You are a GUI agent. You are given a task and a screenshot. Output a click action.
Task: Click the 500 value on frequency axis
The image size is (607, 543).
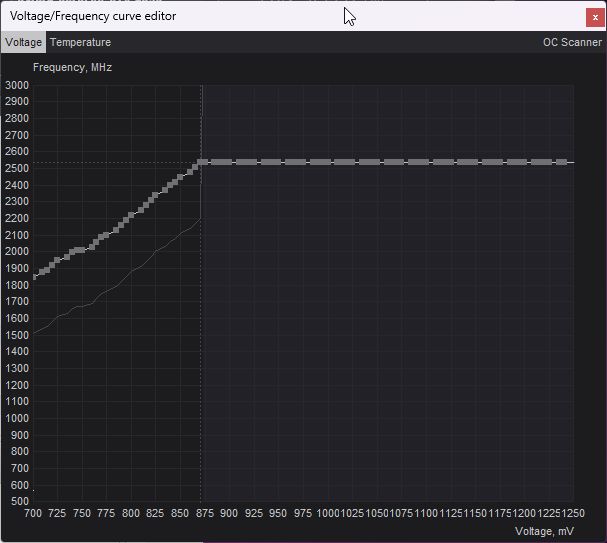point(20,501)
